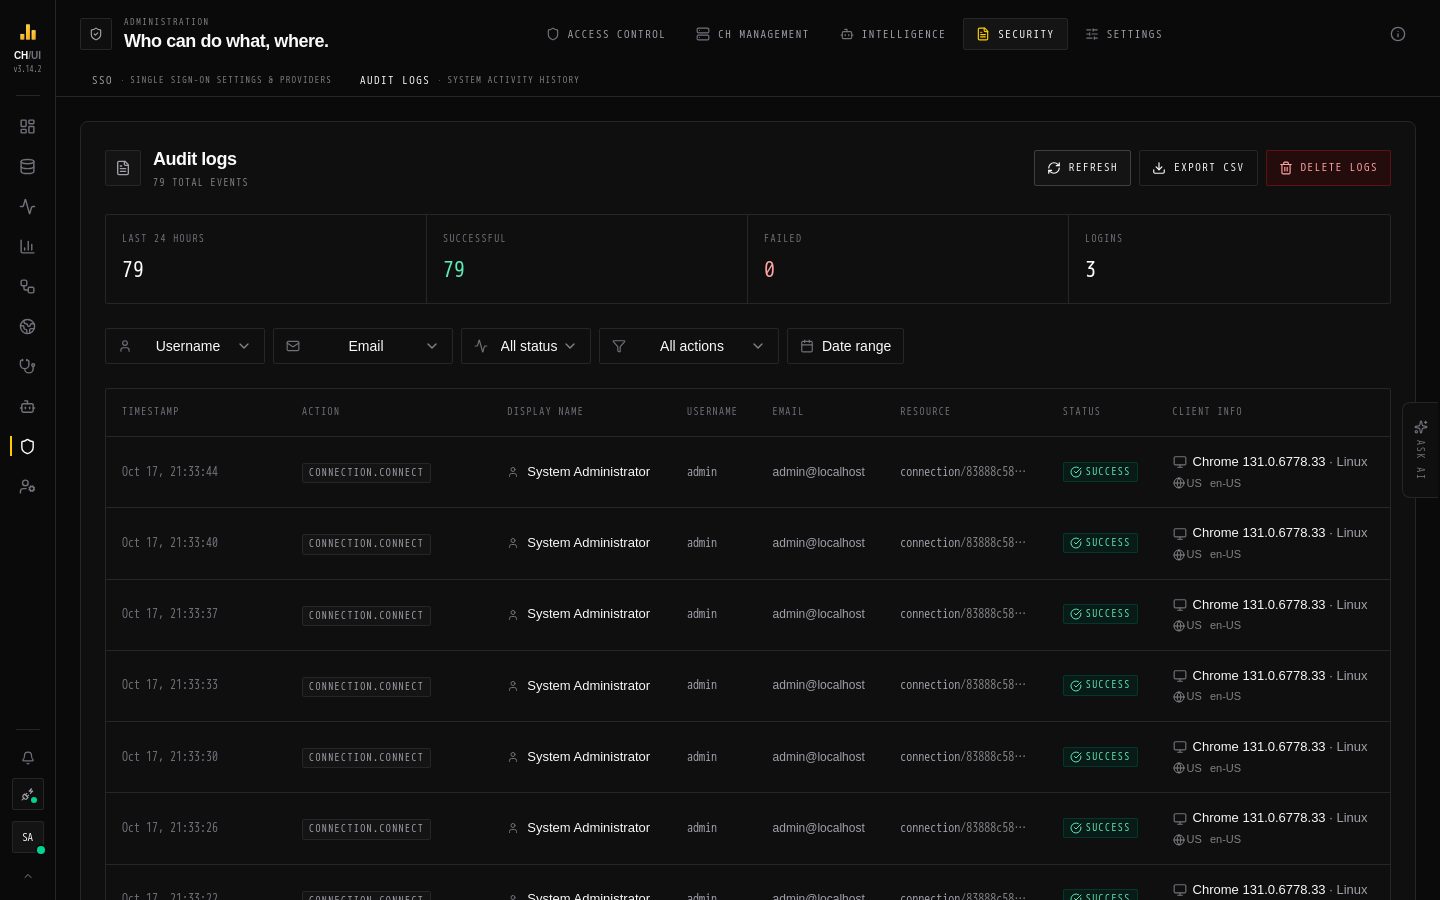The height and width of the screenshot is (900, 1440).
Task: Select the Audit Logs sub-tab
Action: tap(469, 80)
